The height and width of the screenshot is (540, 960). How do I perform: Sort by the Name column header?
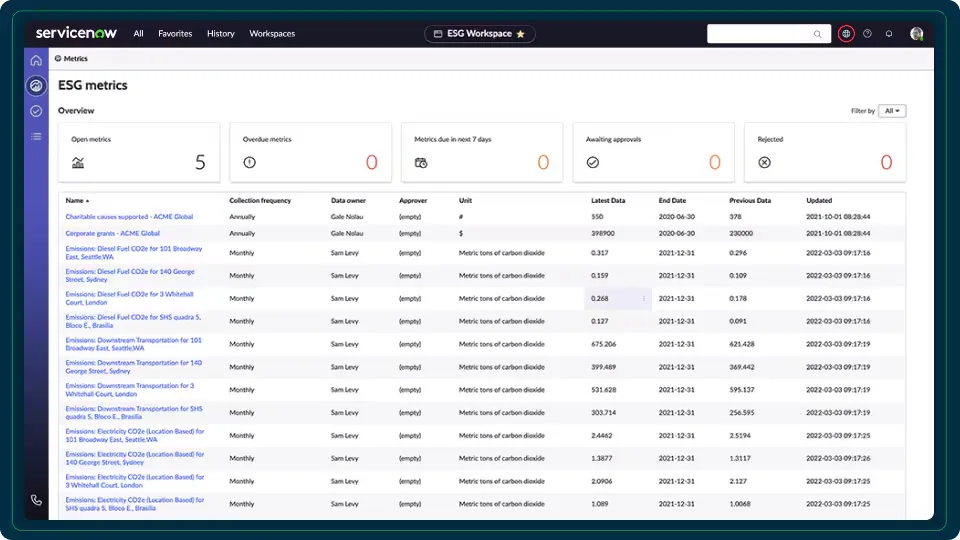coord(75,201)
